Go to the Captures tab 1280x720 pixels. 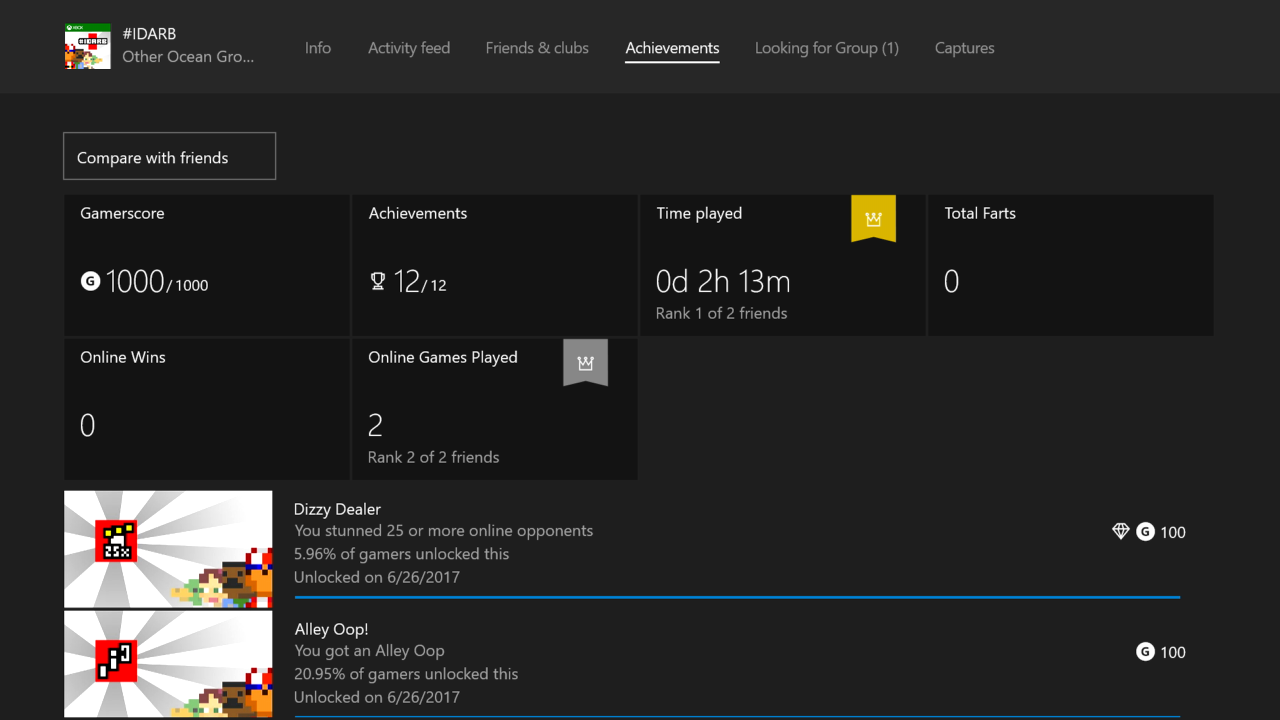pos(965,48)
